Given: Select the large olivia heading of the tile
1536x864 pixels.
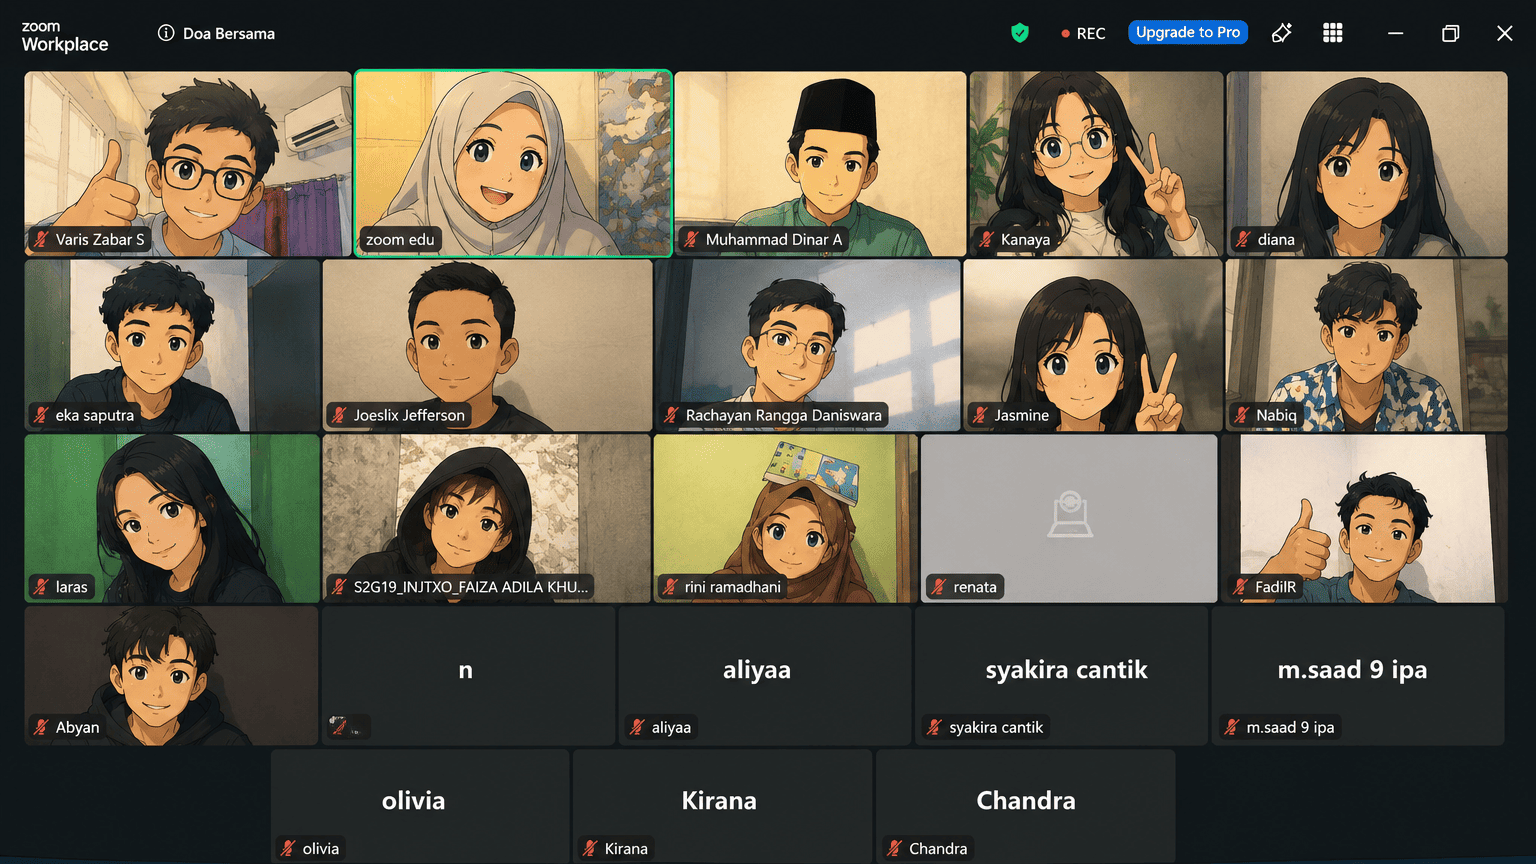Looking at the screenshot, I should 413,800.
